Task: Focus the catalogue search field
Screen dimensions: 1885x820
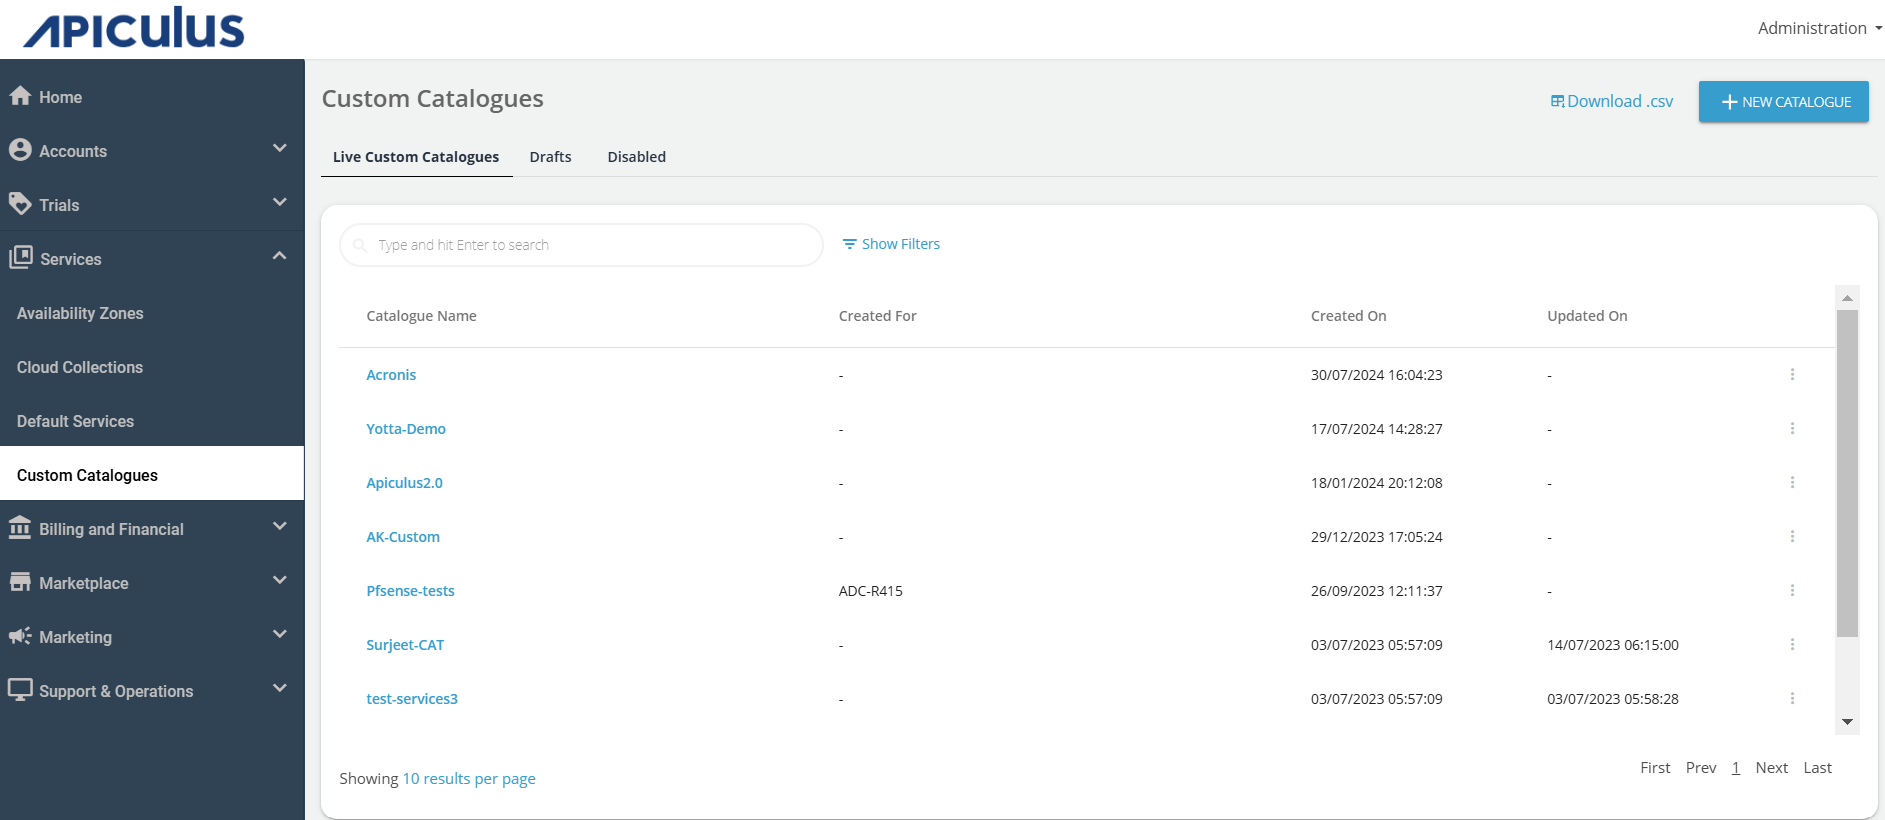Action: click(581, 245)
